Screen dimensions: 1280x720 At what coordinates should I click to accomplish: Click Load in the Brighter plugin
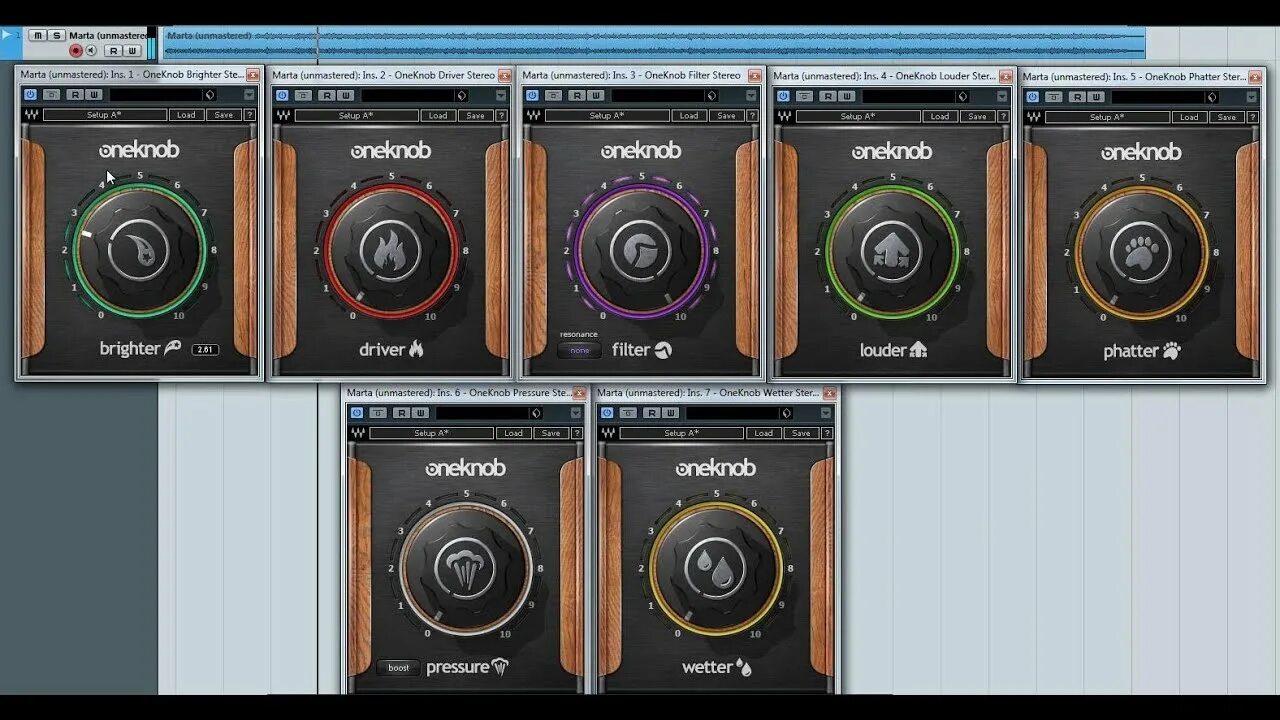click(x=186, y=115)
